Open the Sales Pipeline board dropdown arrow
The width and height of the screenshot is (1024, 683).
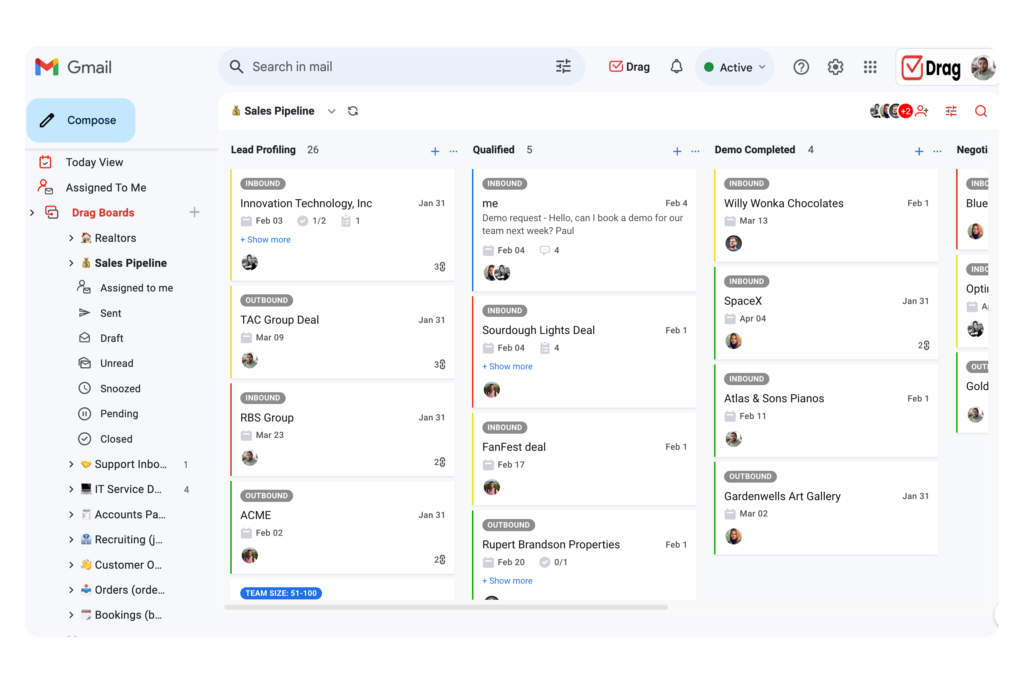pyautogui.click(x=332, y=111)
